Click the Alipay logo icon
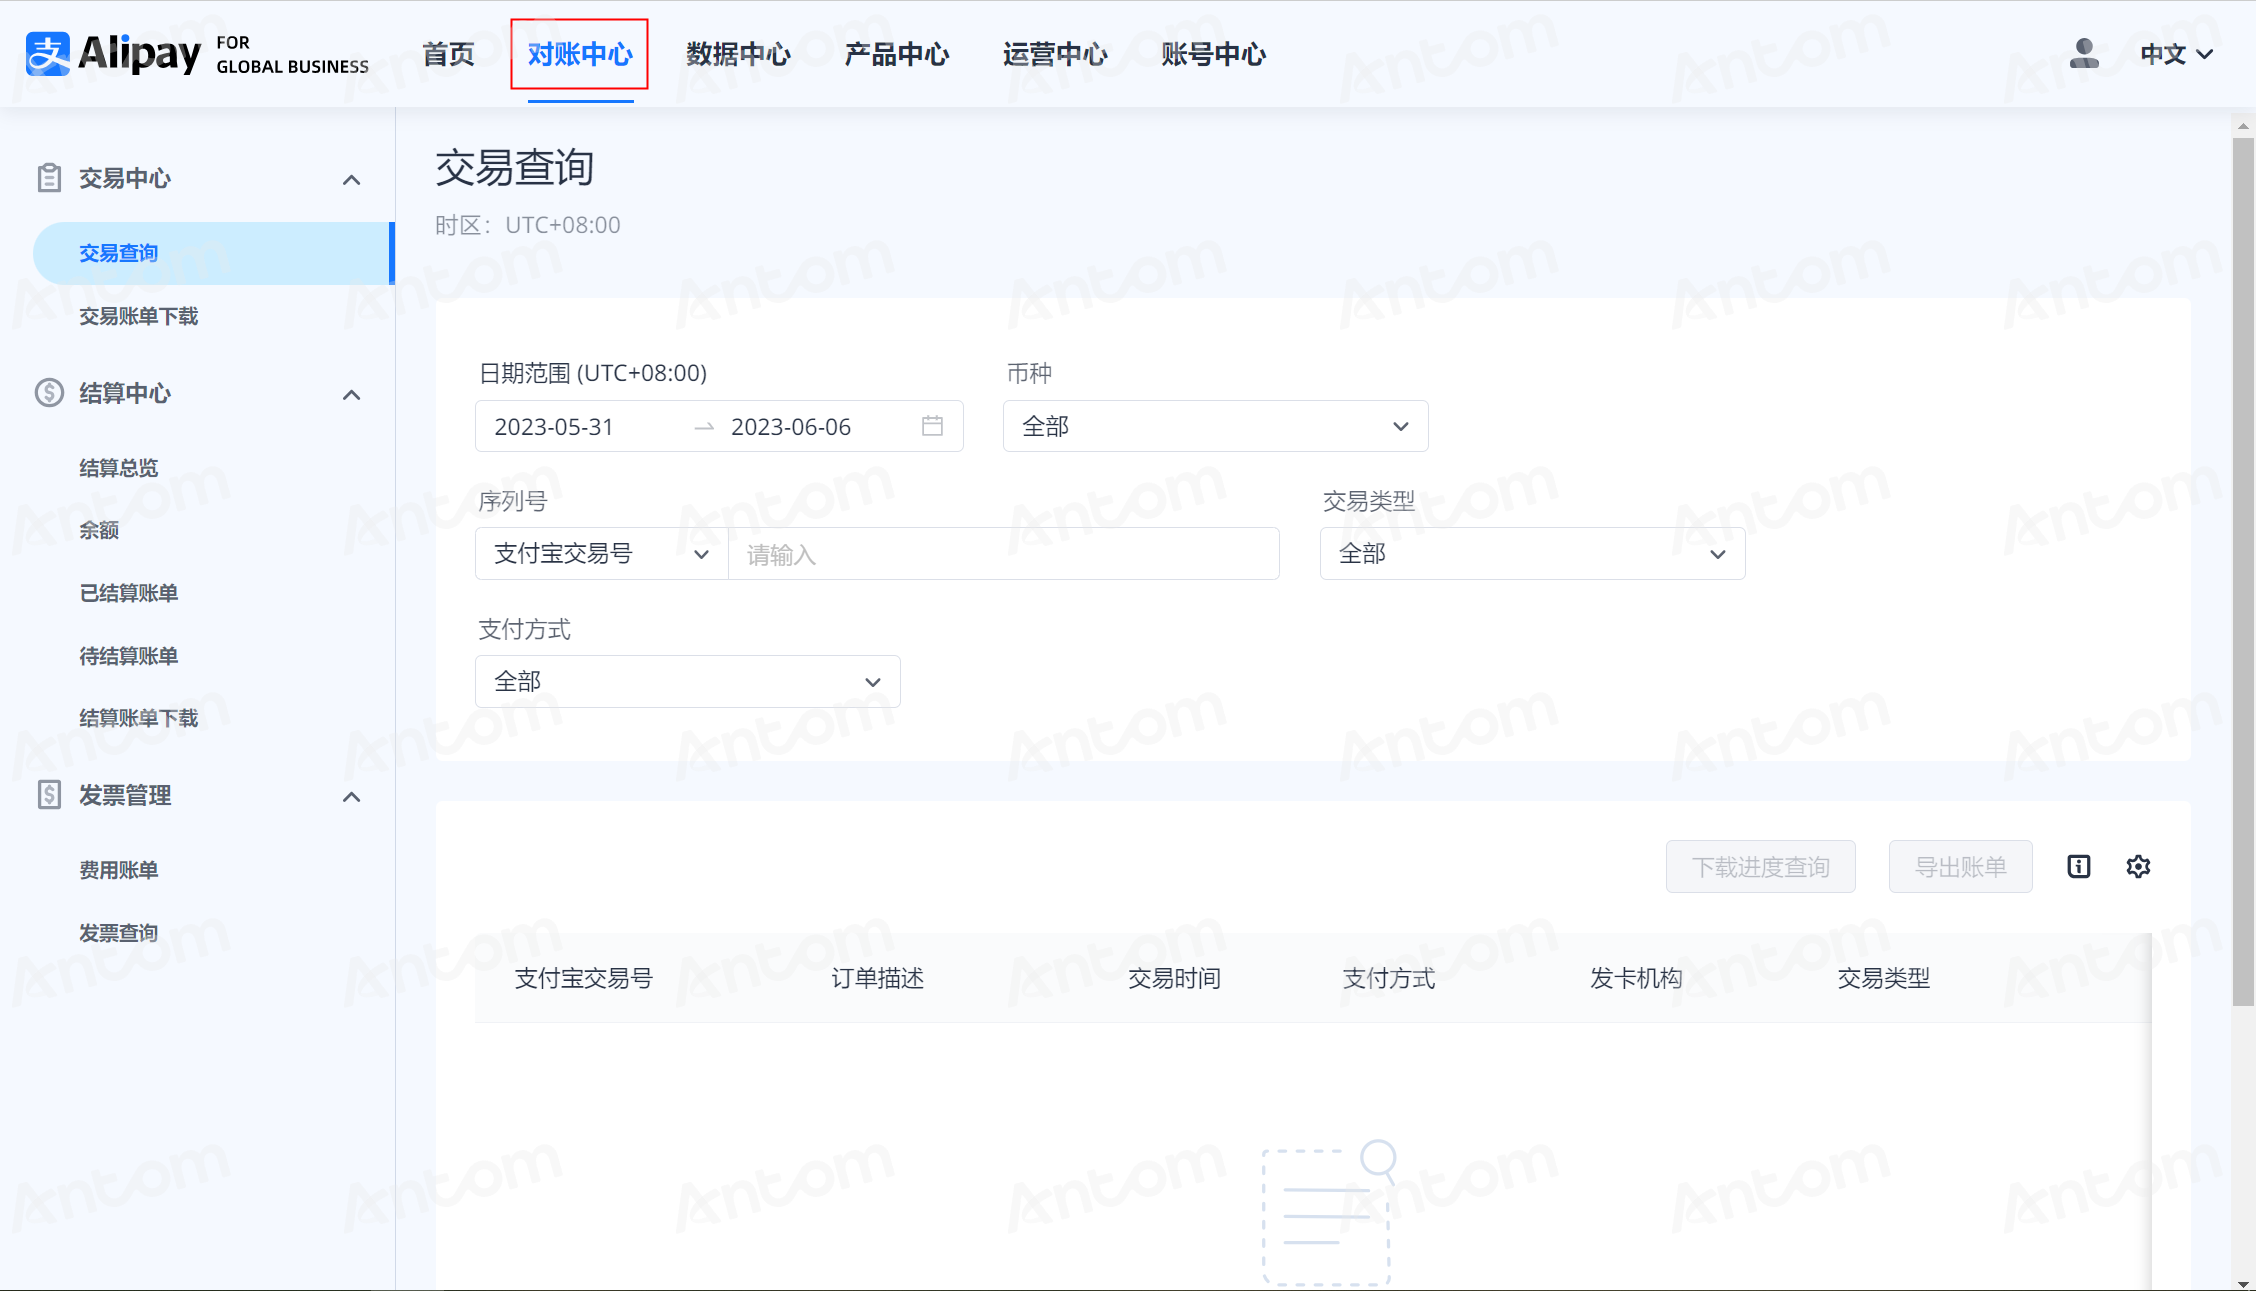Viewport: 2256px width, 1291px height. [x=48, y=54]
